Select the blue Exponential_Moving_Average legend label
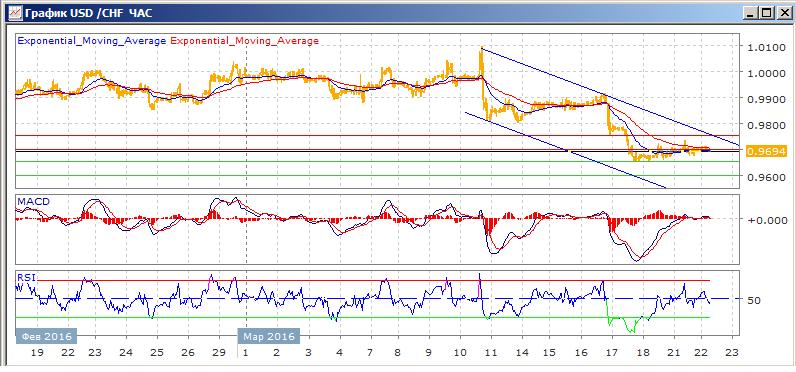Viewport: 796px width, 372px height. [x=92, y=41]
